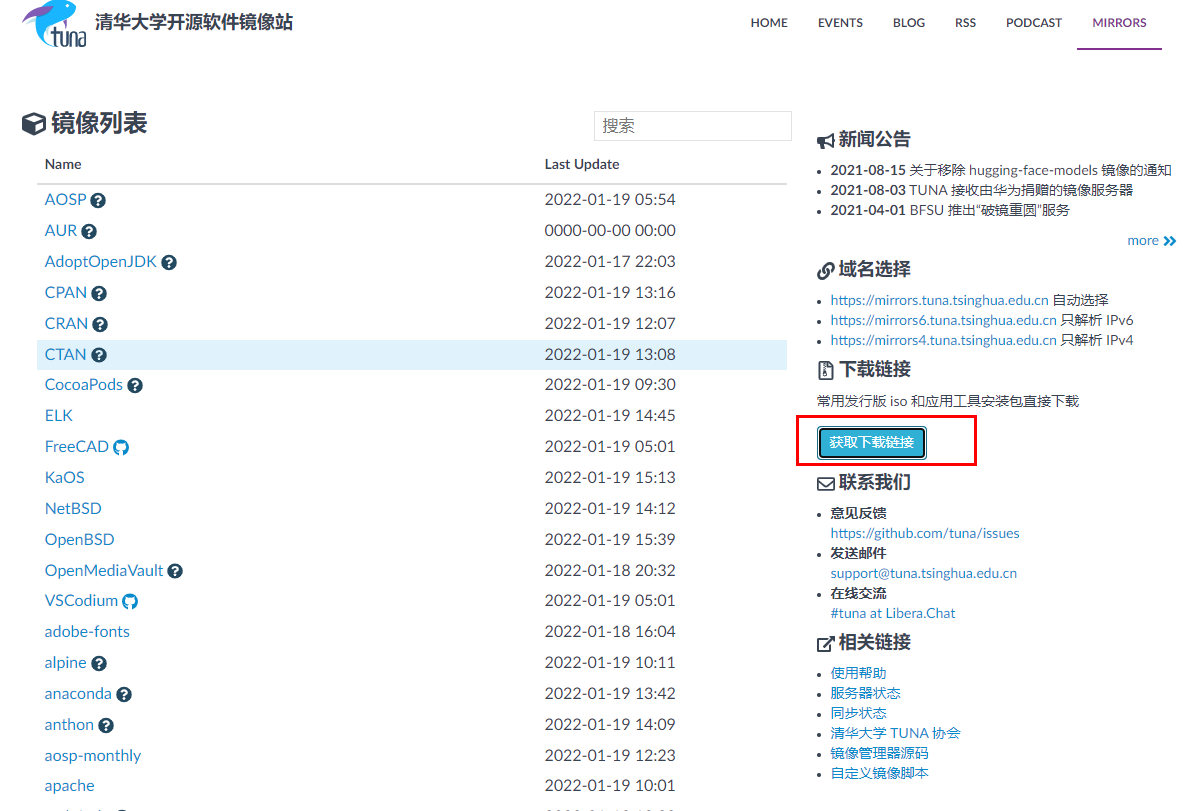Open the CPAN mirror link

66,293
